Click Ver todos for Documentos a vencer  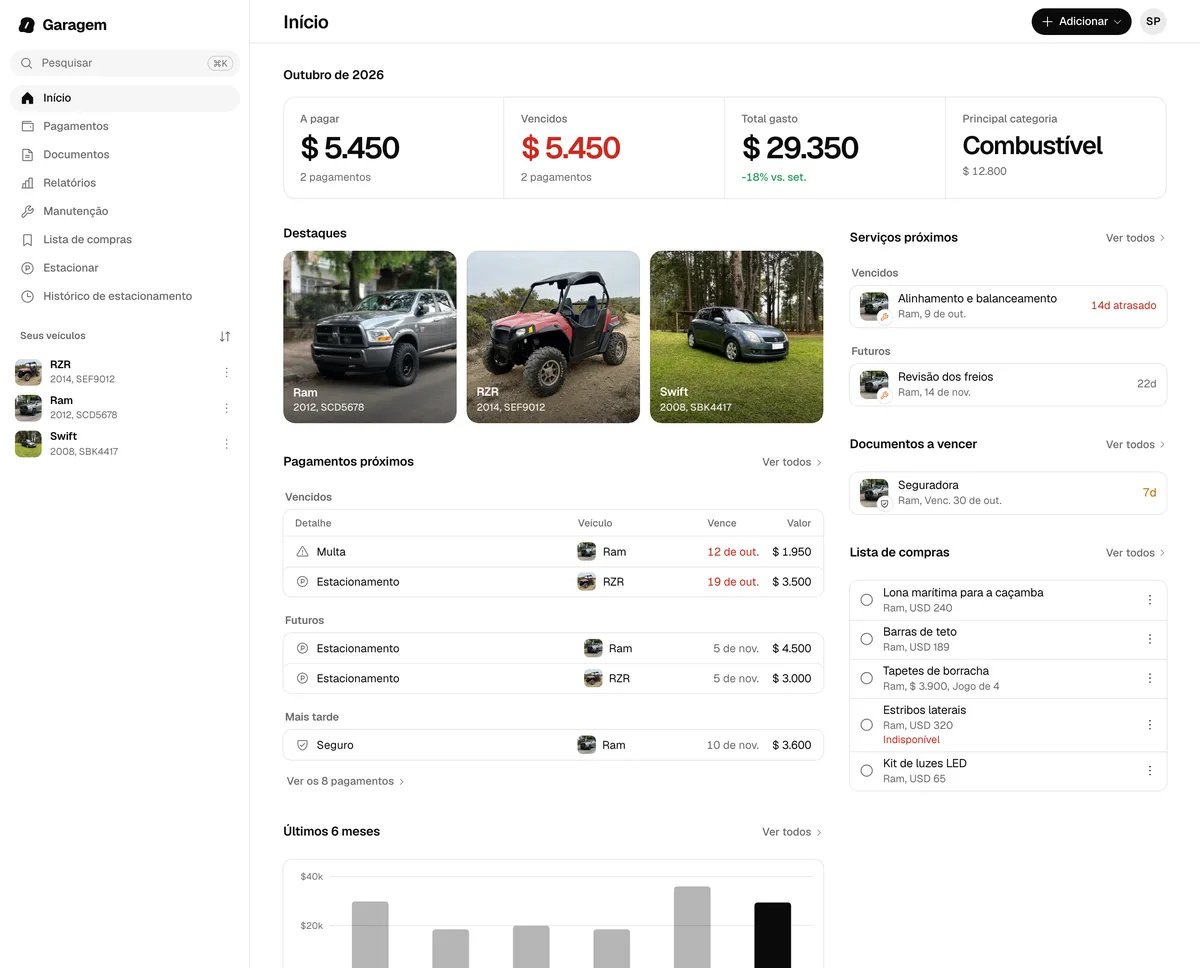(x=1136, y=444)
